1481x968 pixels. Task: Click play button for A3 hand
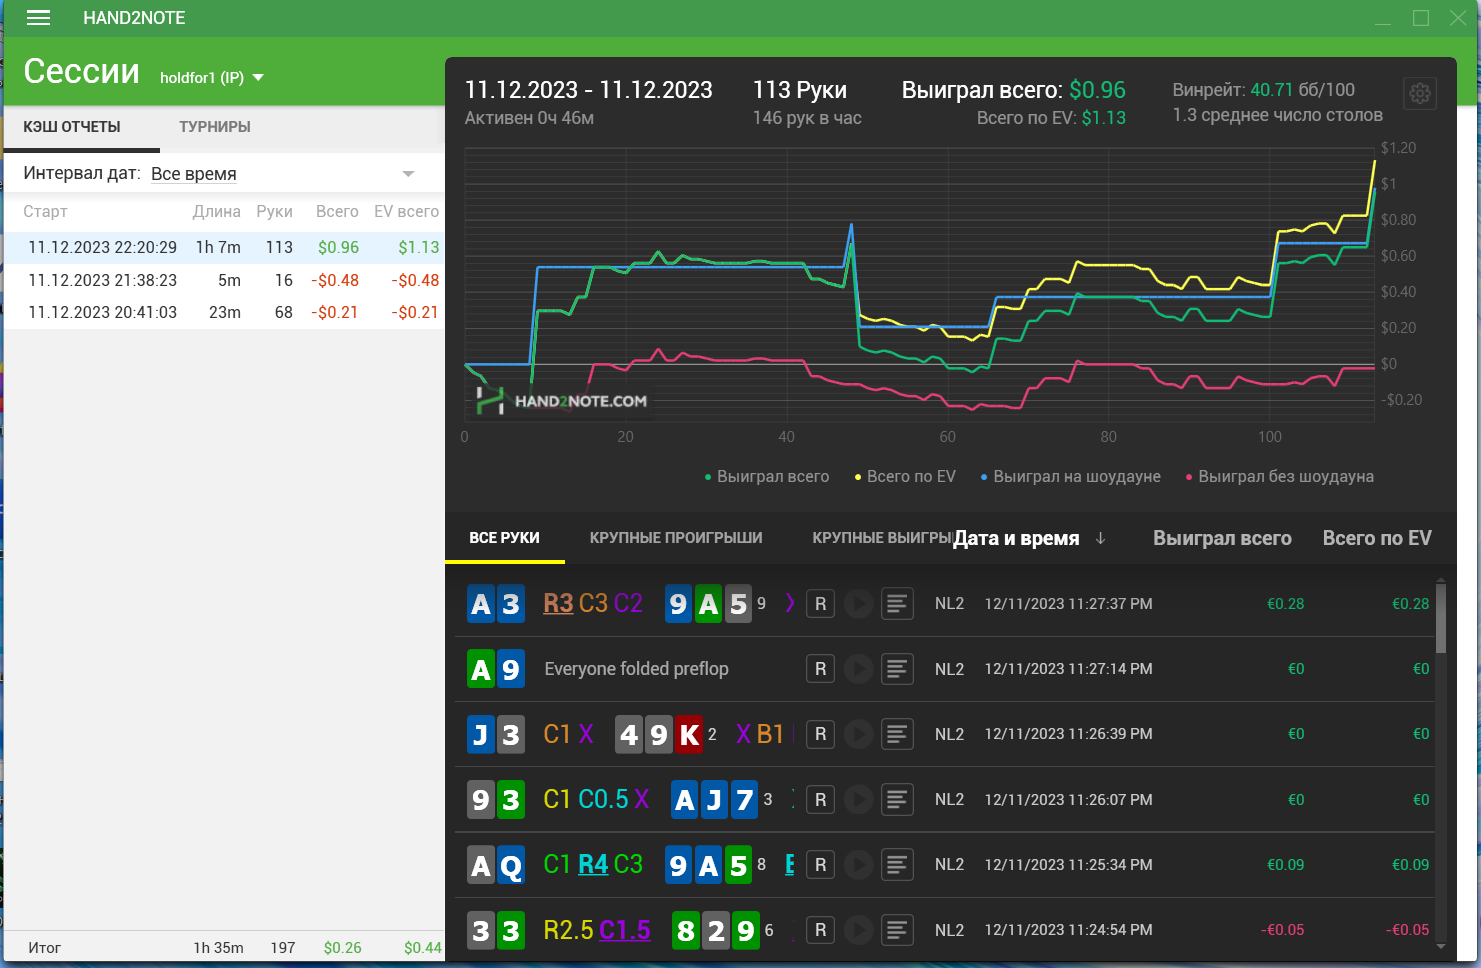pos(858,604)
